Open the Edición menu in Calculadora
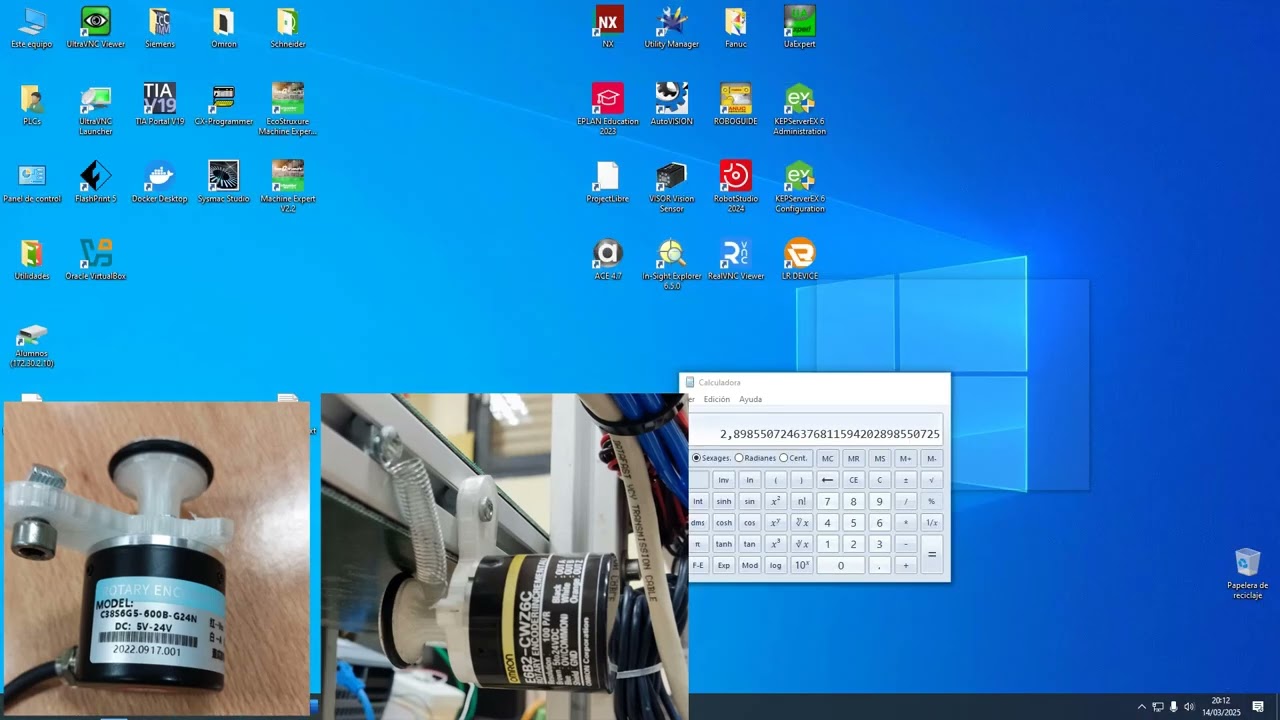Screen dimensions: 1280x720 717,399
